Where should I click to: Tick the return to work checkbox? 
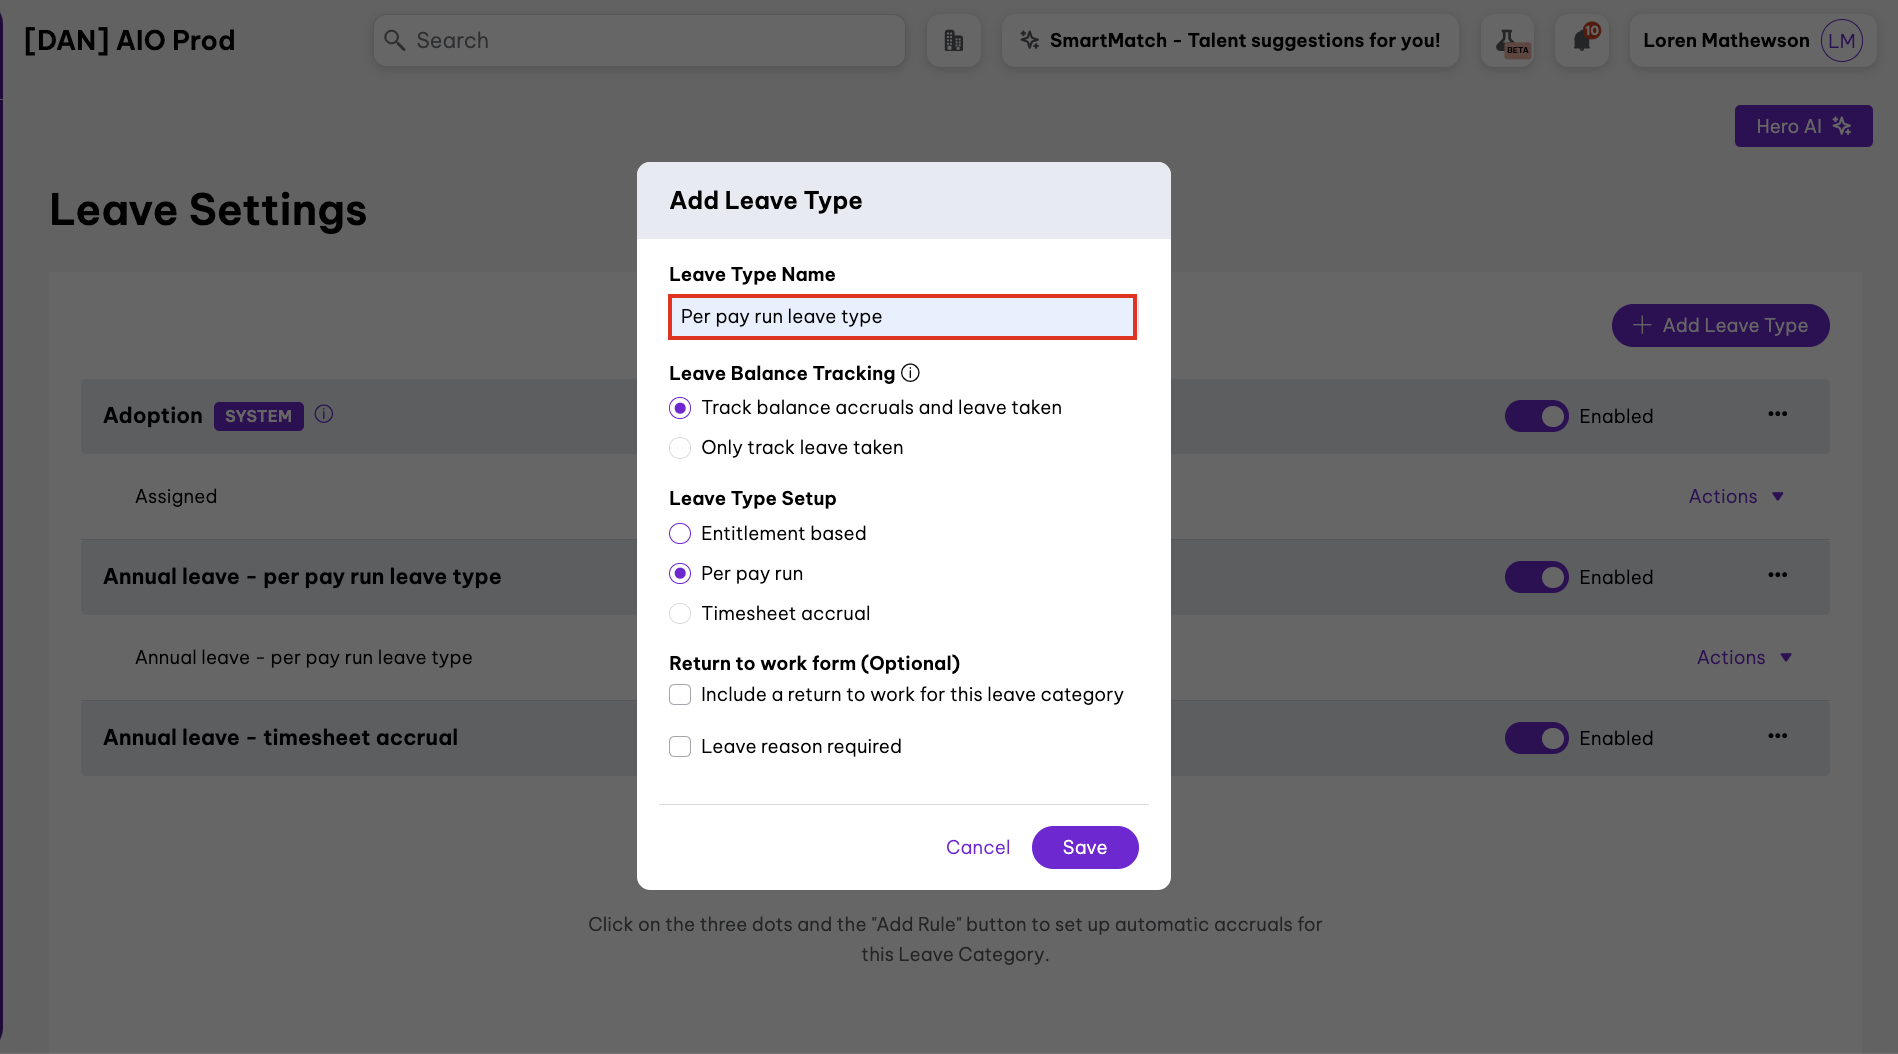click(x=680, y=694)
